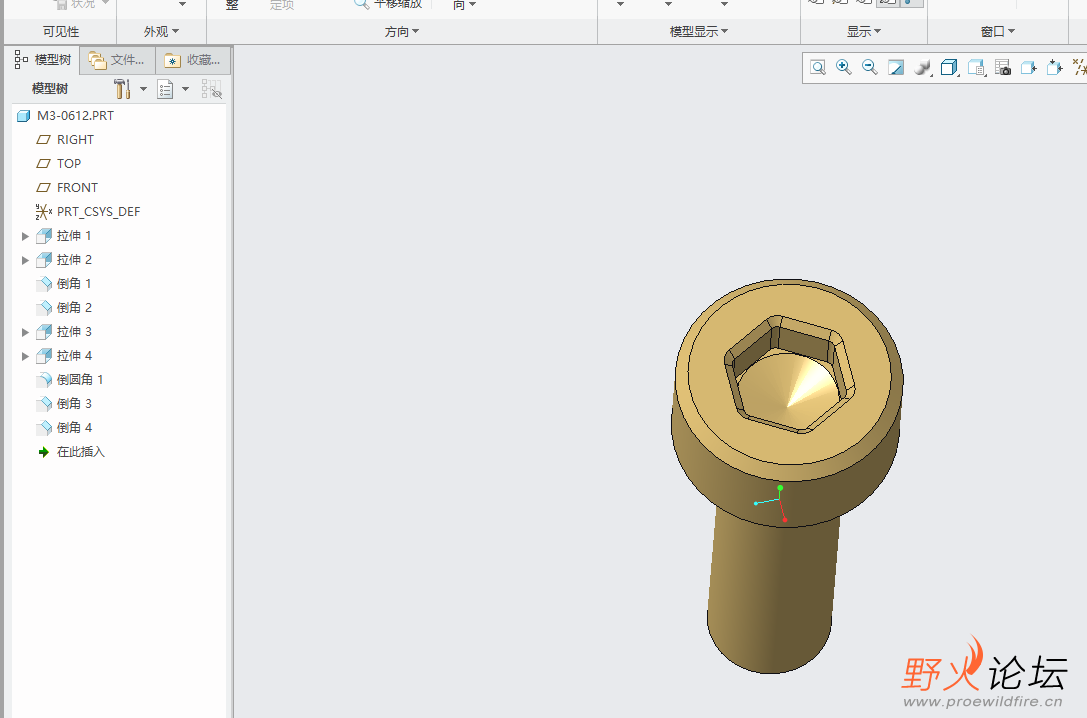Viewport: 1087px width, 718px height.
Task: Click the hexagon socket on bolt head
Action: pyautogui.click(x=789, y=374)
